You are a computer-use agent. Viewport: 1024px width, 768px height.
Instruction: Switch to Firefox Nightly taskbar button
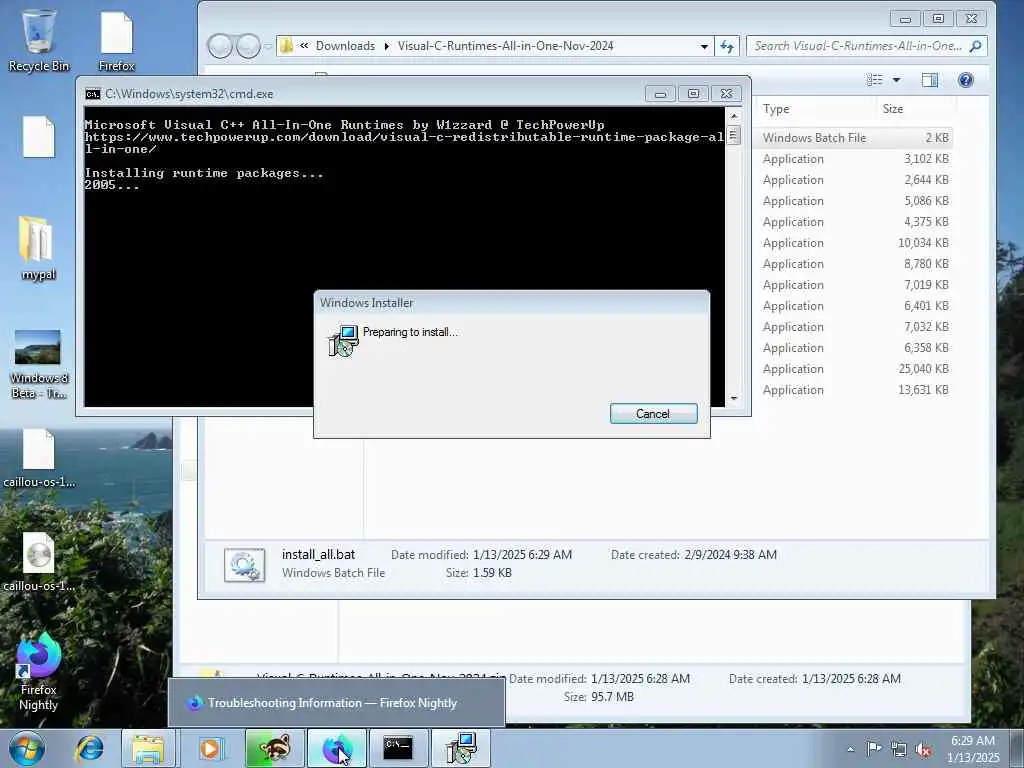pyautogui.click(x=336, y=748)
